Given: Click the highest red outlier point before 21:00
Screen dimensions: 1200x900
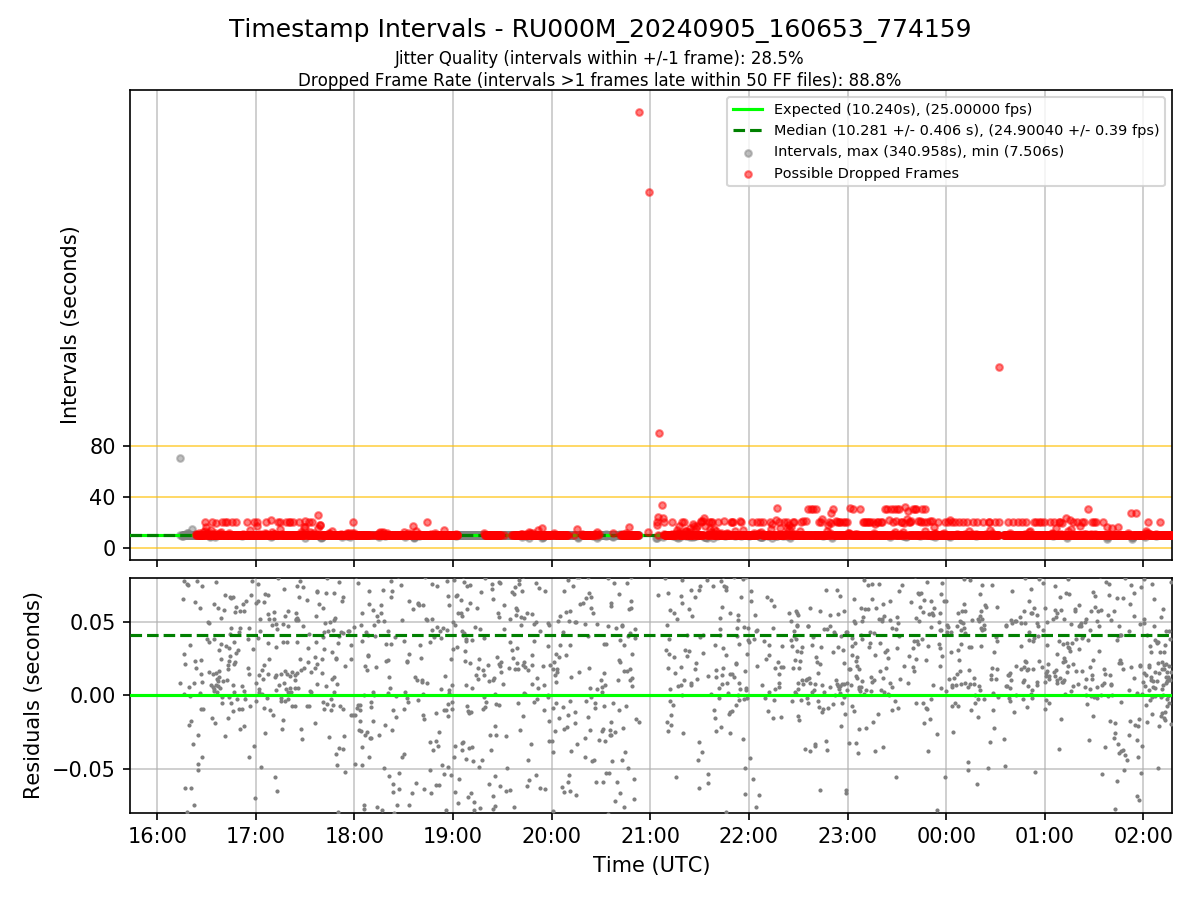Looking at the screenshot, I should point(639,112).
